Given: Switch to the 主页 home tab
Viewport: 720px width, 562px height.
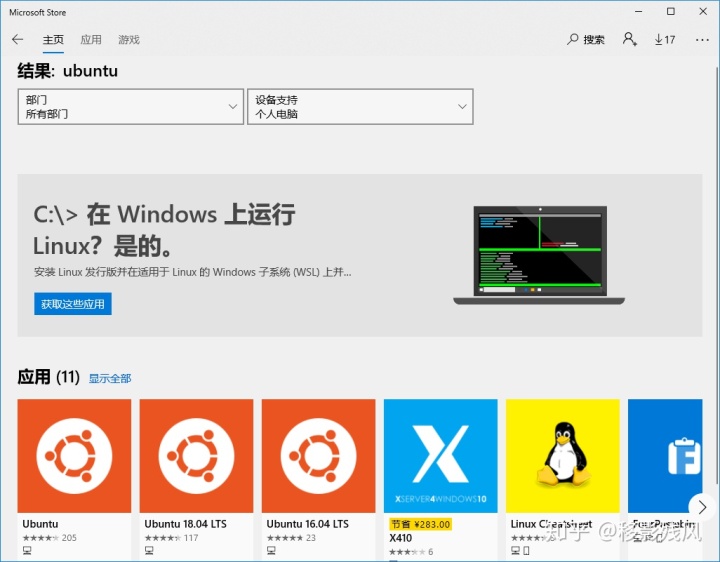Looking at the screenshot, I should tap(53, 40).
